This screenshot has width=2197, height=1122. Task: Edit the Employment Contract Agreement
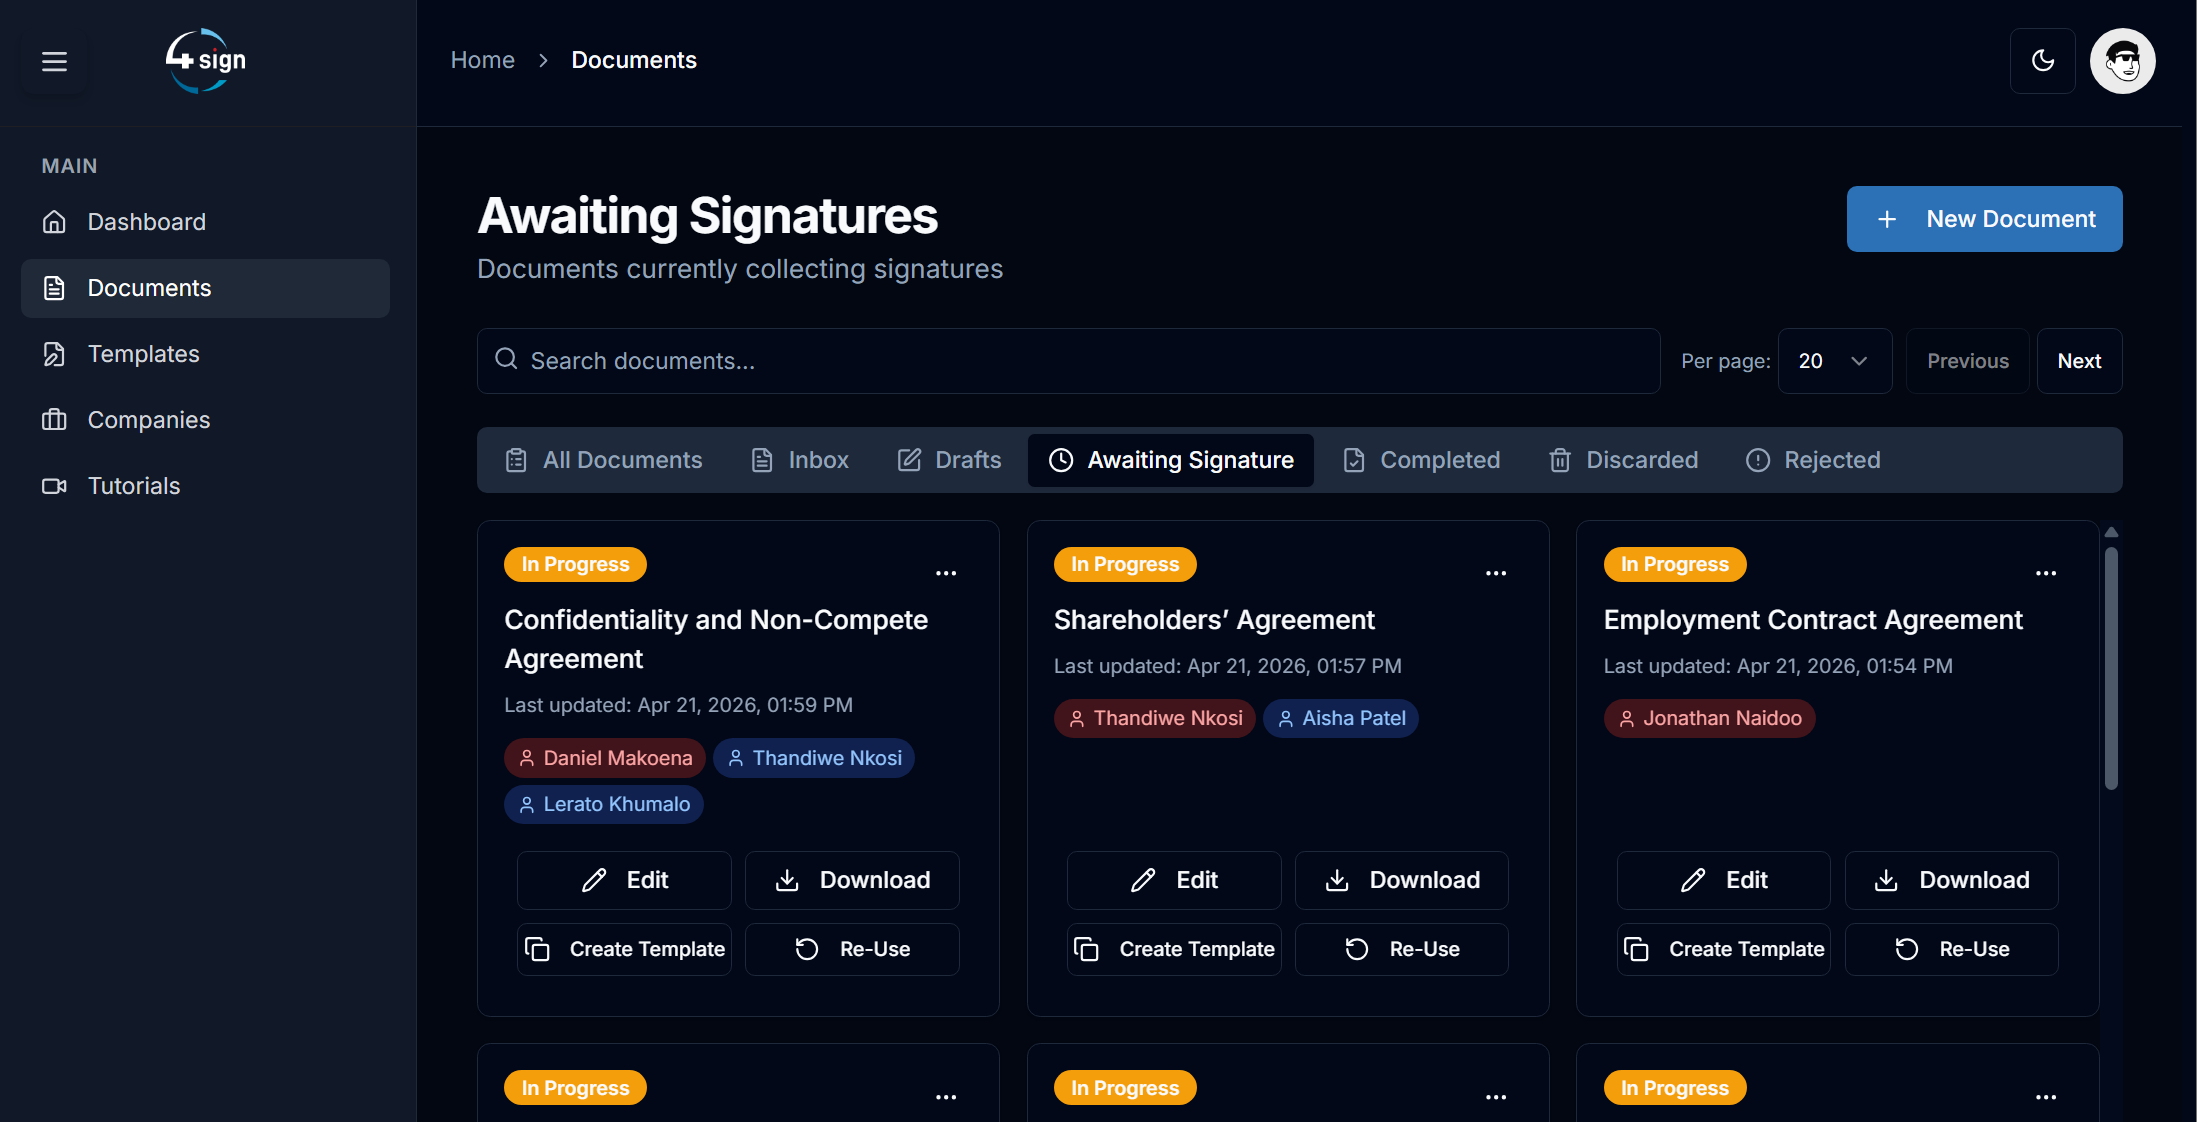click(1724, 880)
